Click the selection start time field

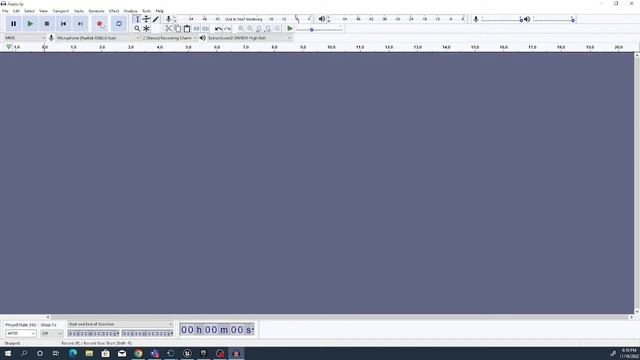coord(93,333)
